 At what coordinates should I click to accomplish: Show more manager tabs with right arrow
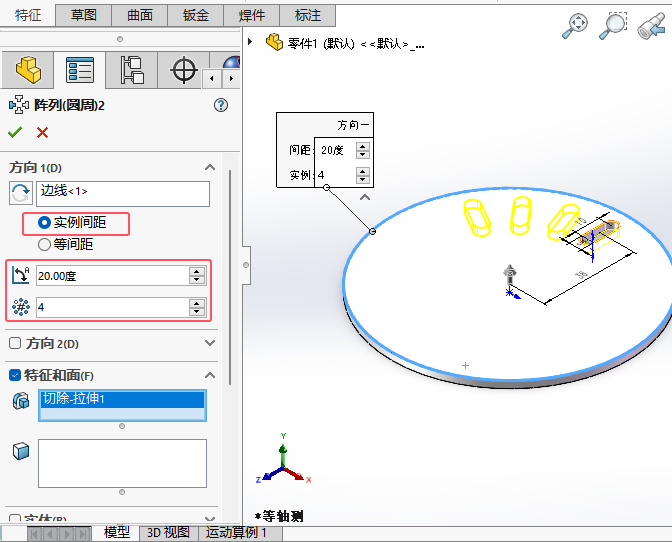coord(231,79)
